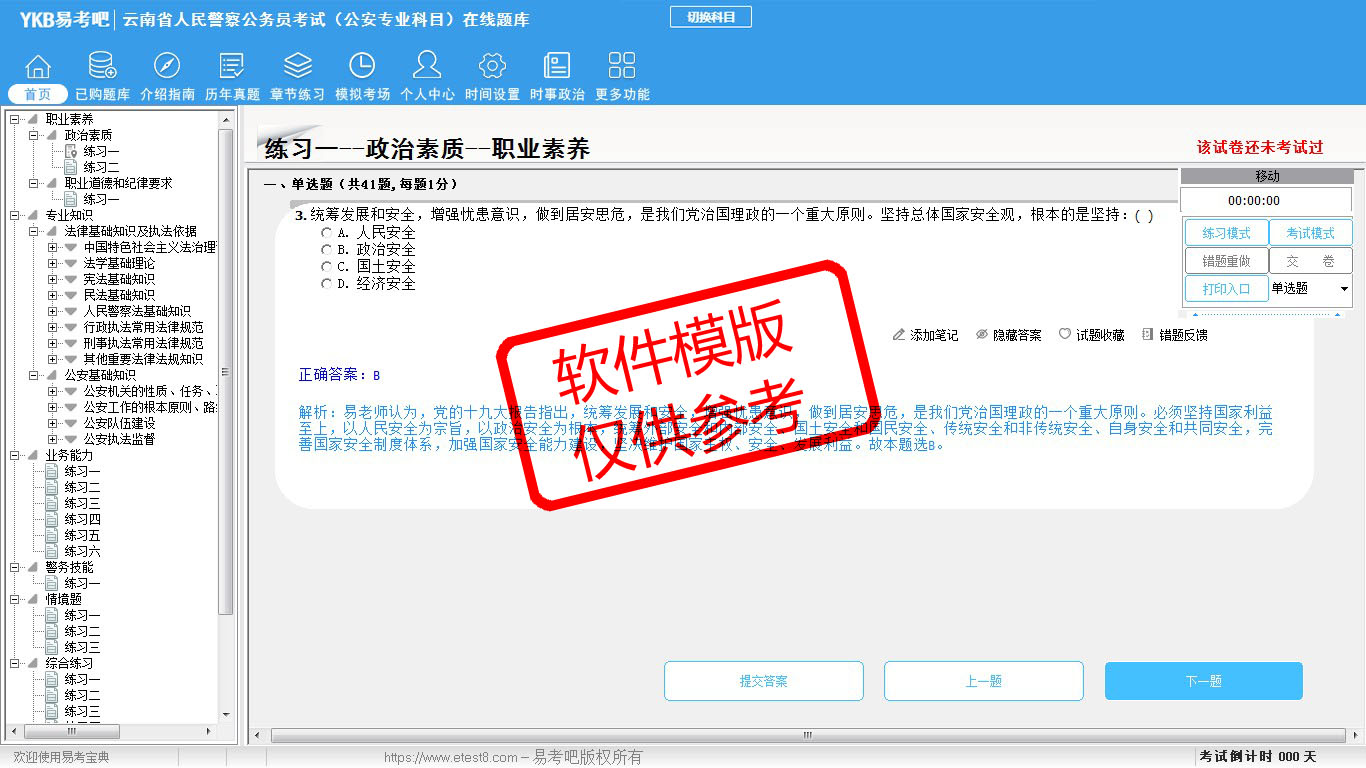Click the question area horizontal scrollbar
The height and width of the screenshot is (768, 1366).
tap(807, 736)
